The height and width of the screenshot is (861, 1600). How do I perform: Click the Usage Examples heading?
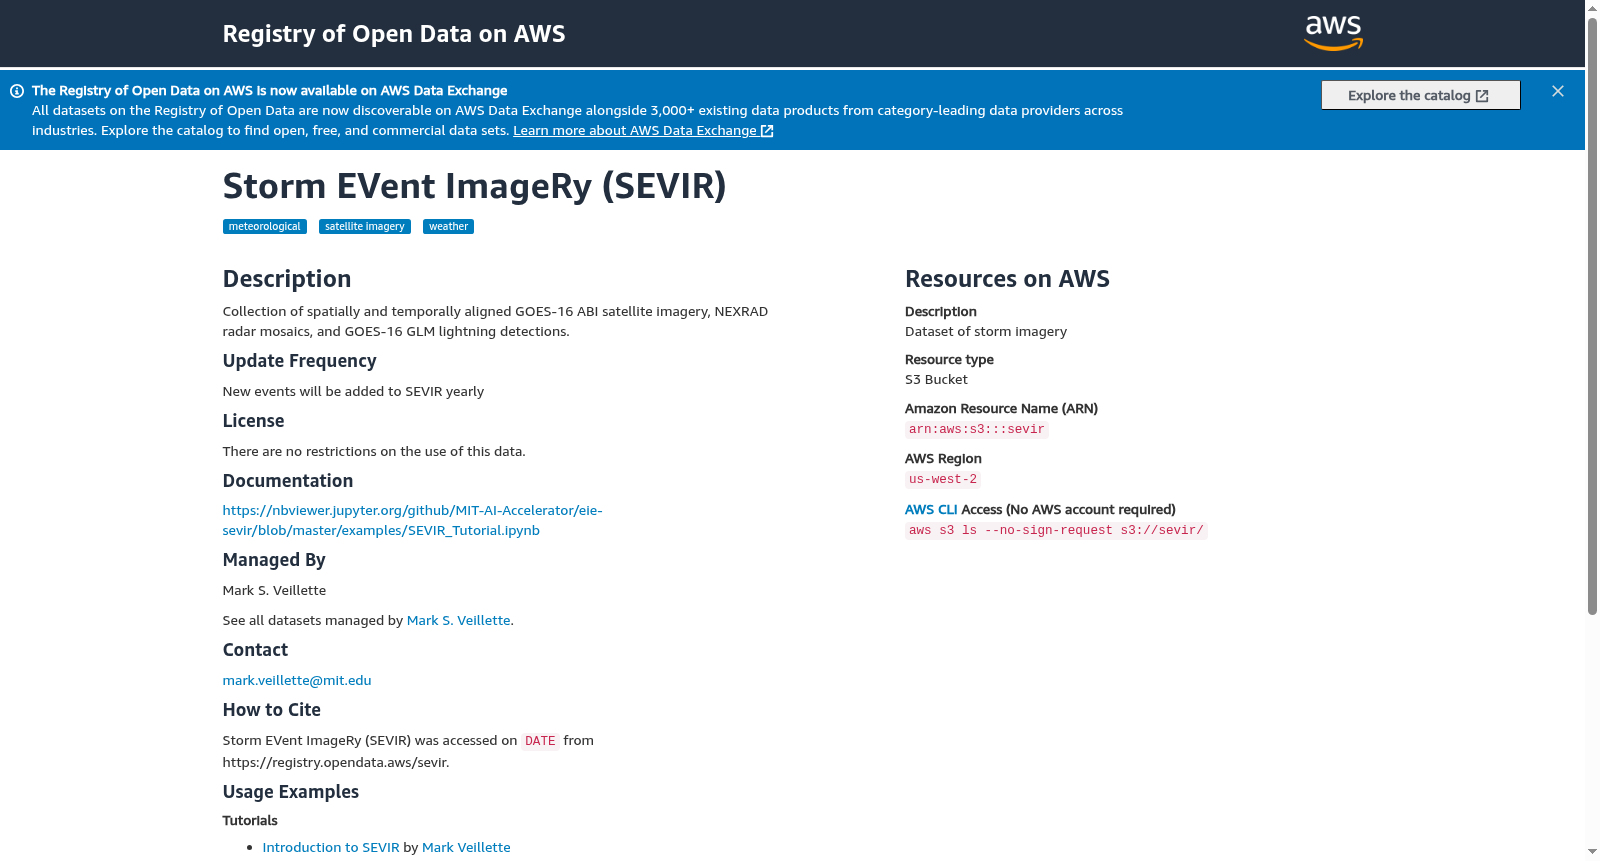[x=291, y=792]
